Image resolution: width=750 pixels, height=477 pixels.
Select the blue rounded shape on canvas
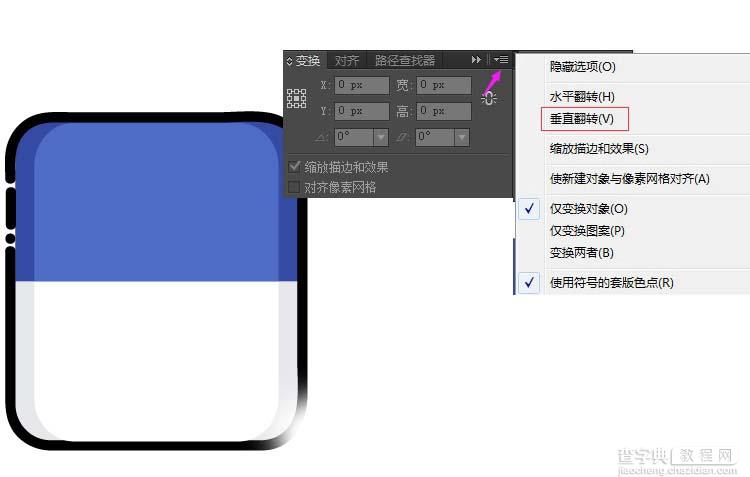[156, 201]
